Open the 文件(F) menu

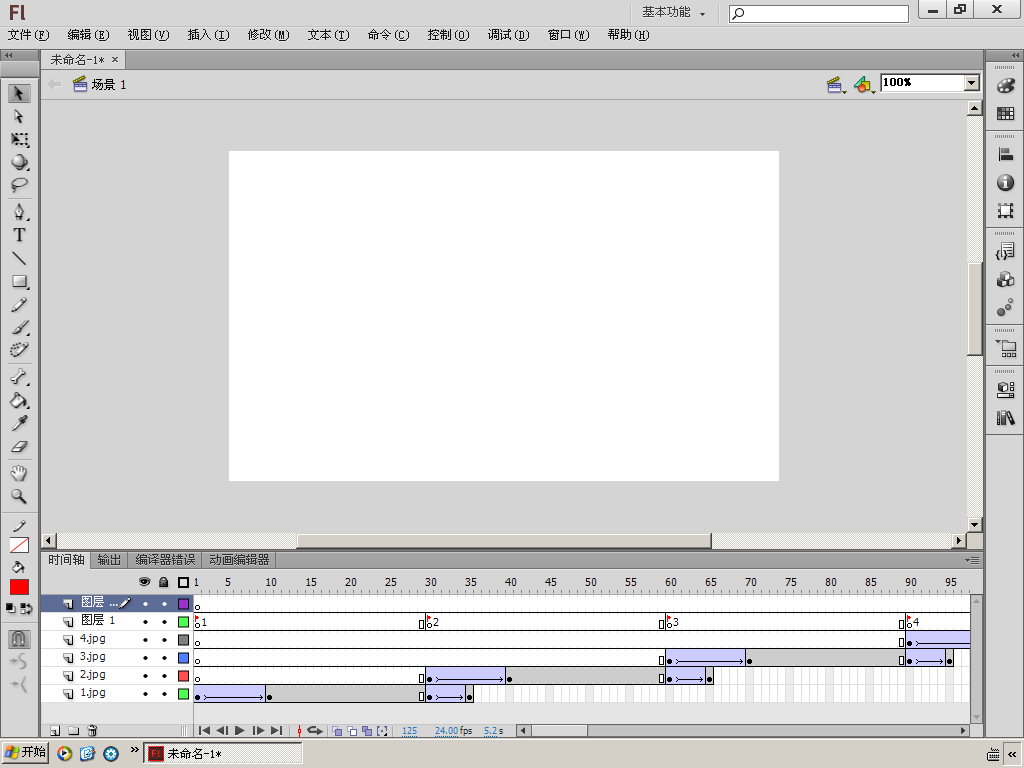click(x=28, y=35)
